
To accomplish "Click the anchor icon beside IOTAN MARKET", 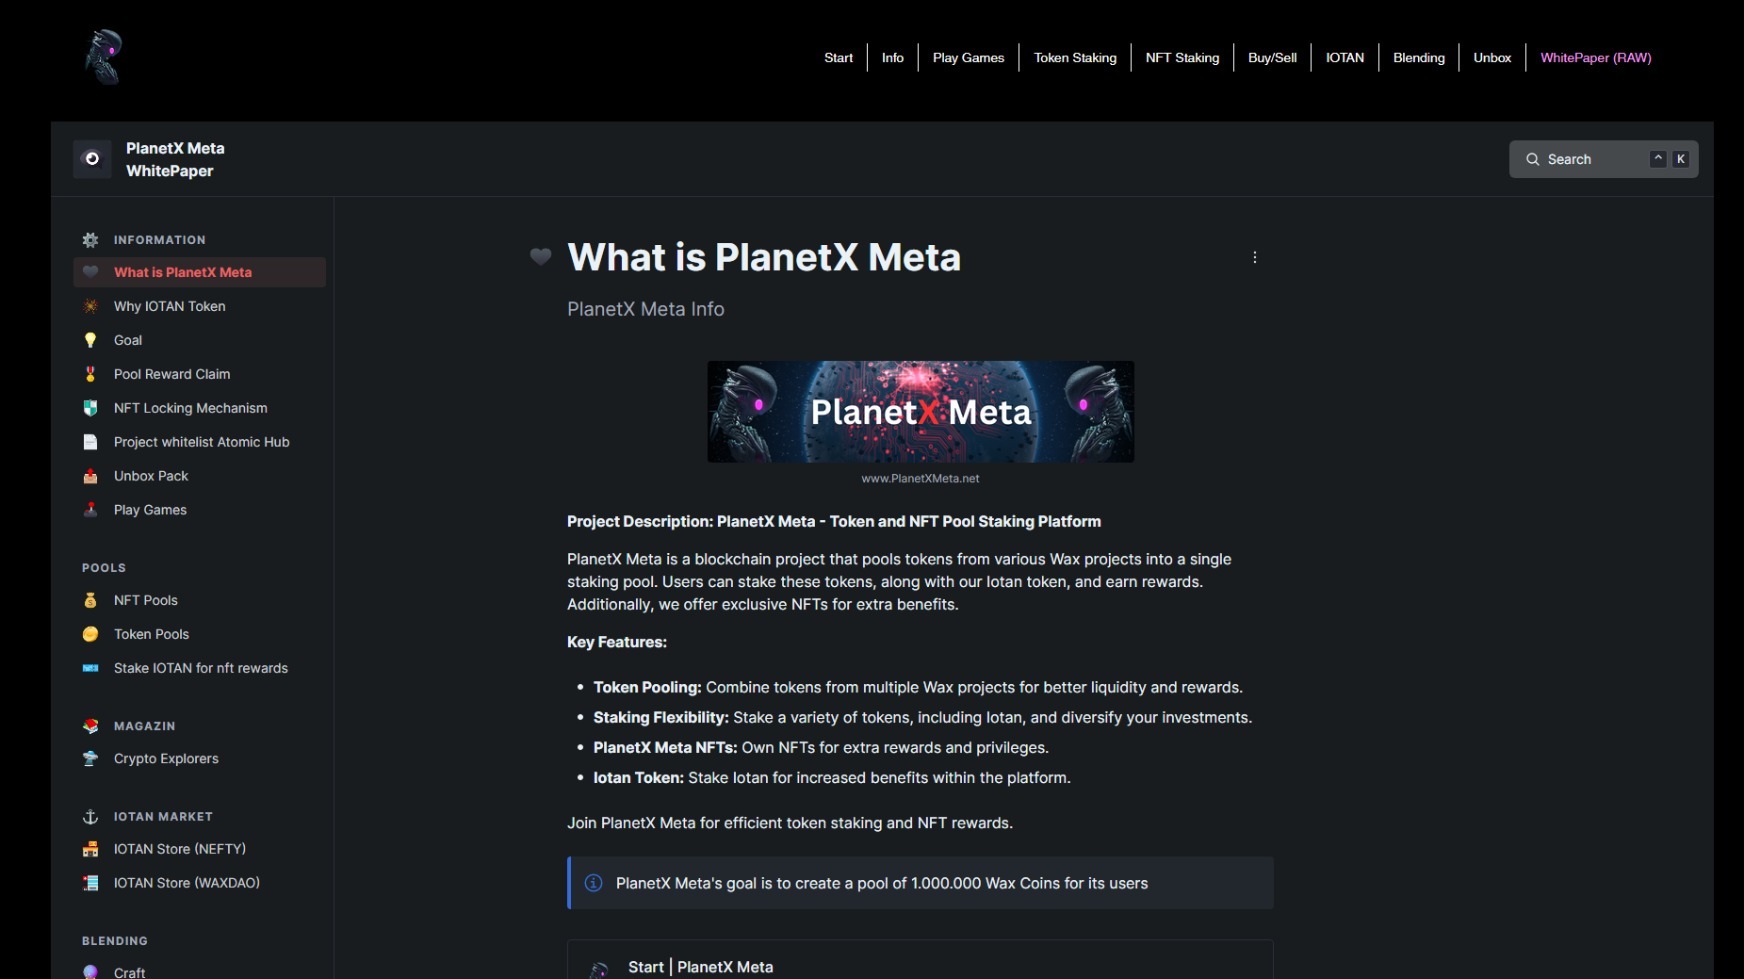I will (x=90, y=816).
